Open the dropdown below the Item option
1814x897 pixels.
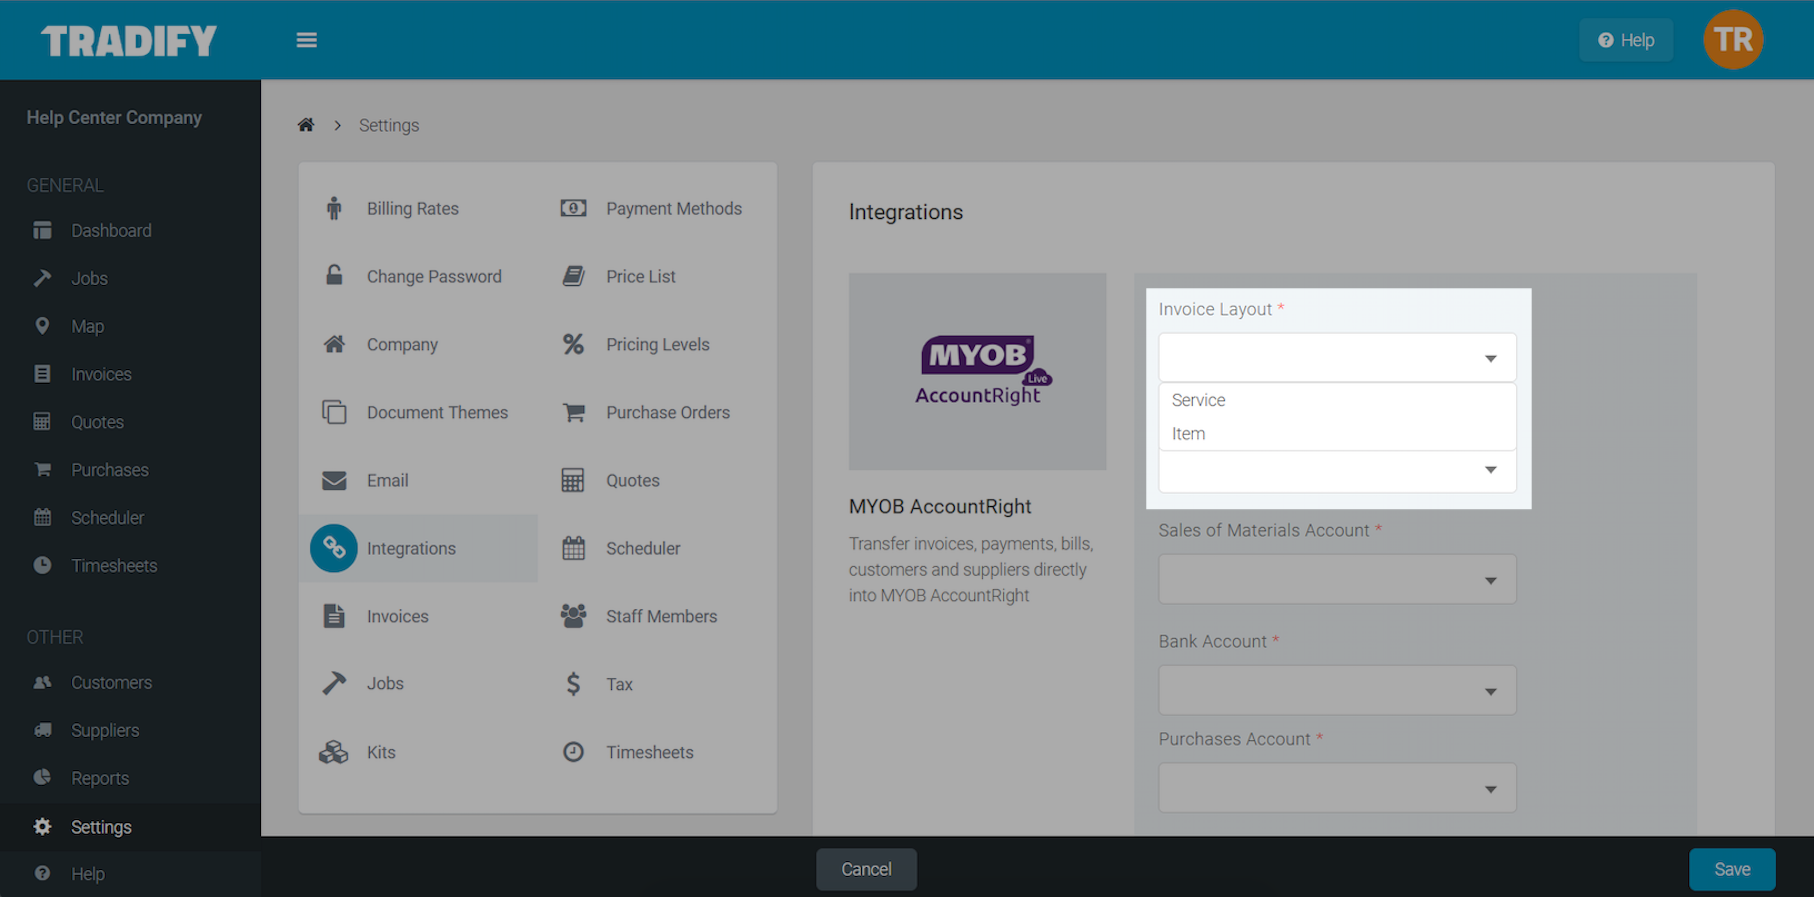(x=1337, y=470)
